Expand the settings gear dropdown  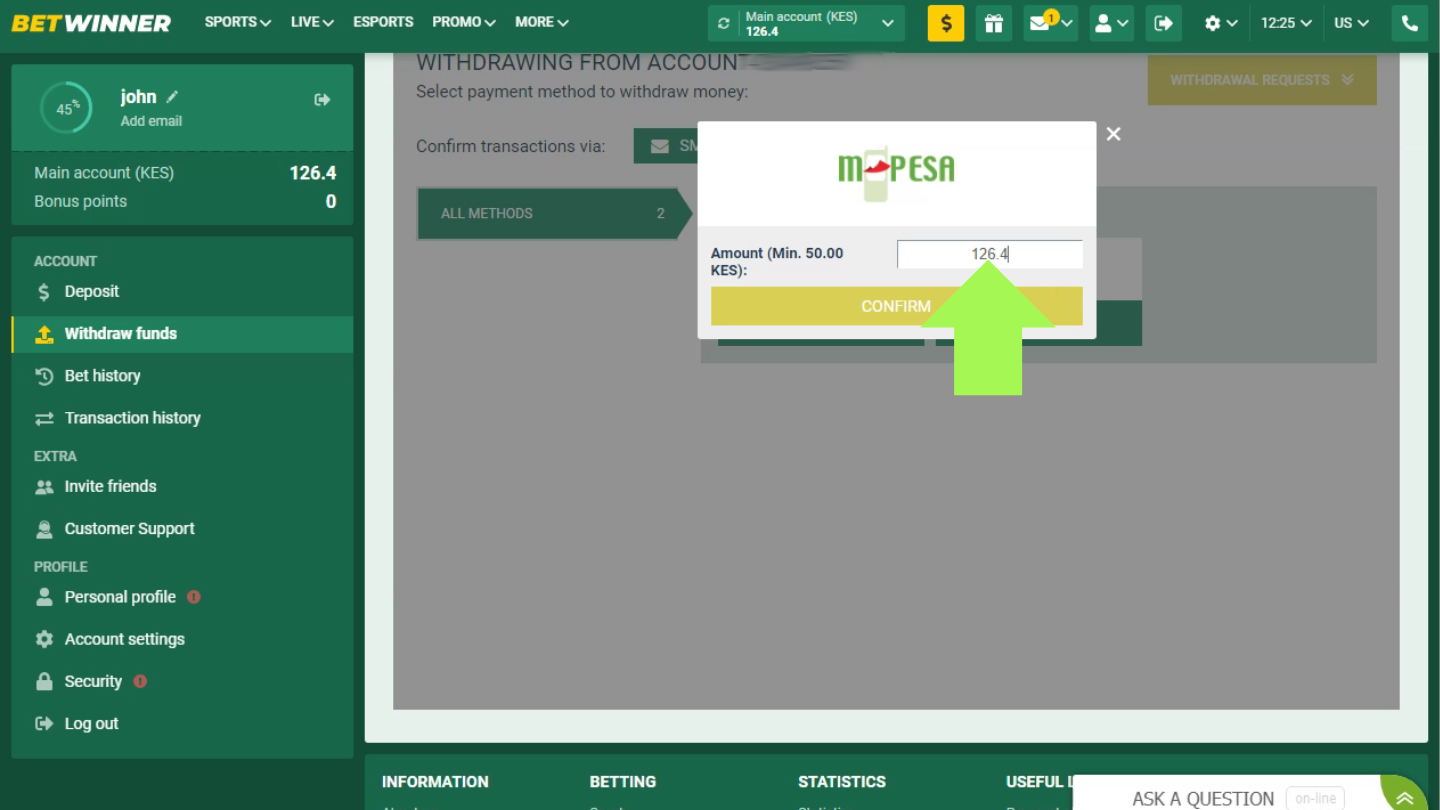tap(1221, 23)
